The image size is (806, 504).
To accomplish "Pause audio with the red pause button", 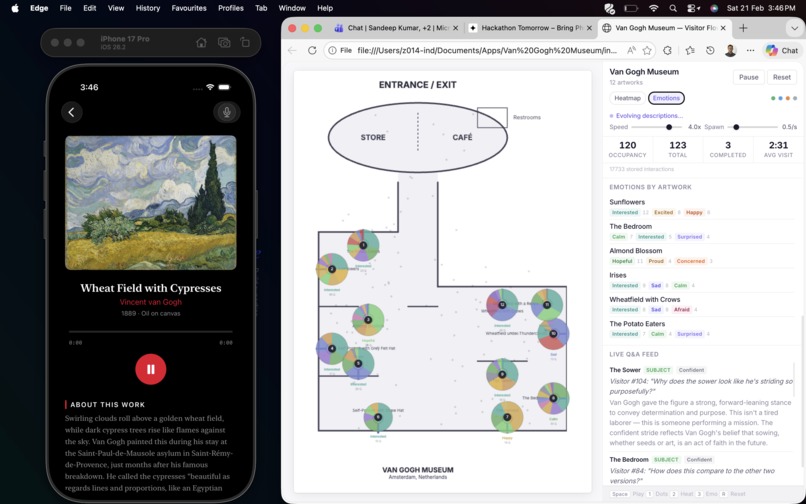I will [x=151, y=369].
